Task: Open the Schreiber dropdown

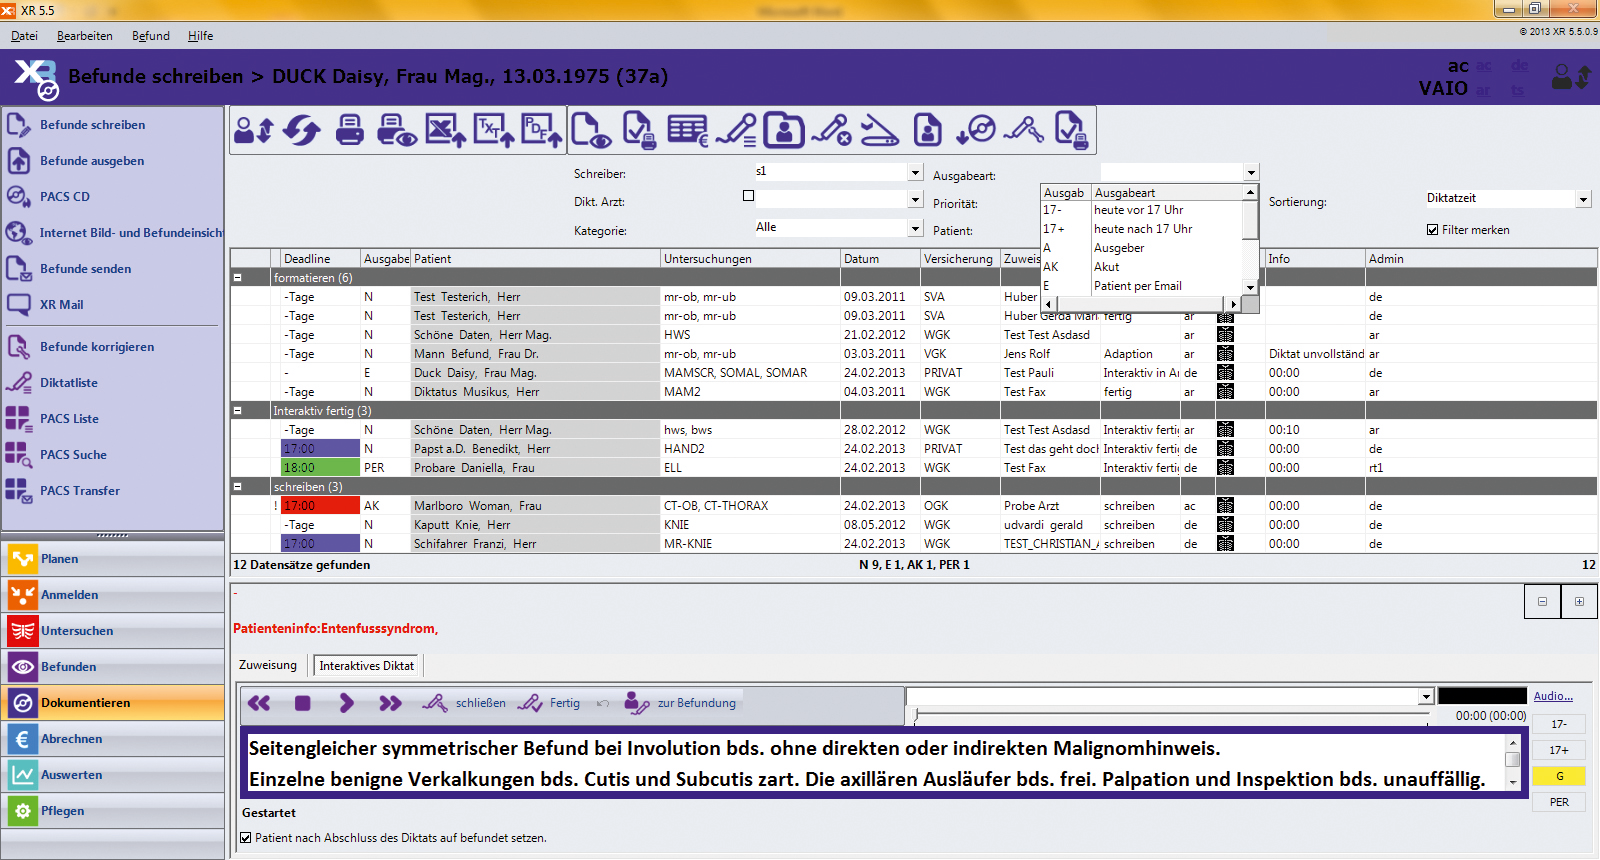Action: (x=914, y=173)
